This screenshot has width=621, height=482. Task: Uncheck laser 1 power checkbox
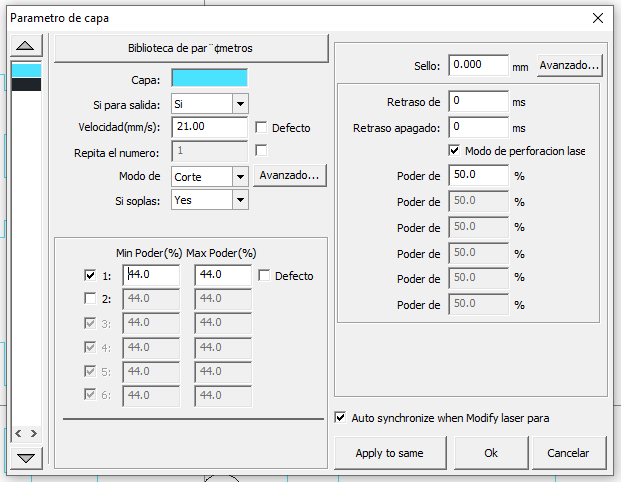coord(91,275)
